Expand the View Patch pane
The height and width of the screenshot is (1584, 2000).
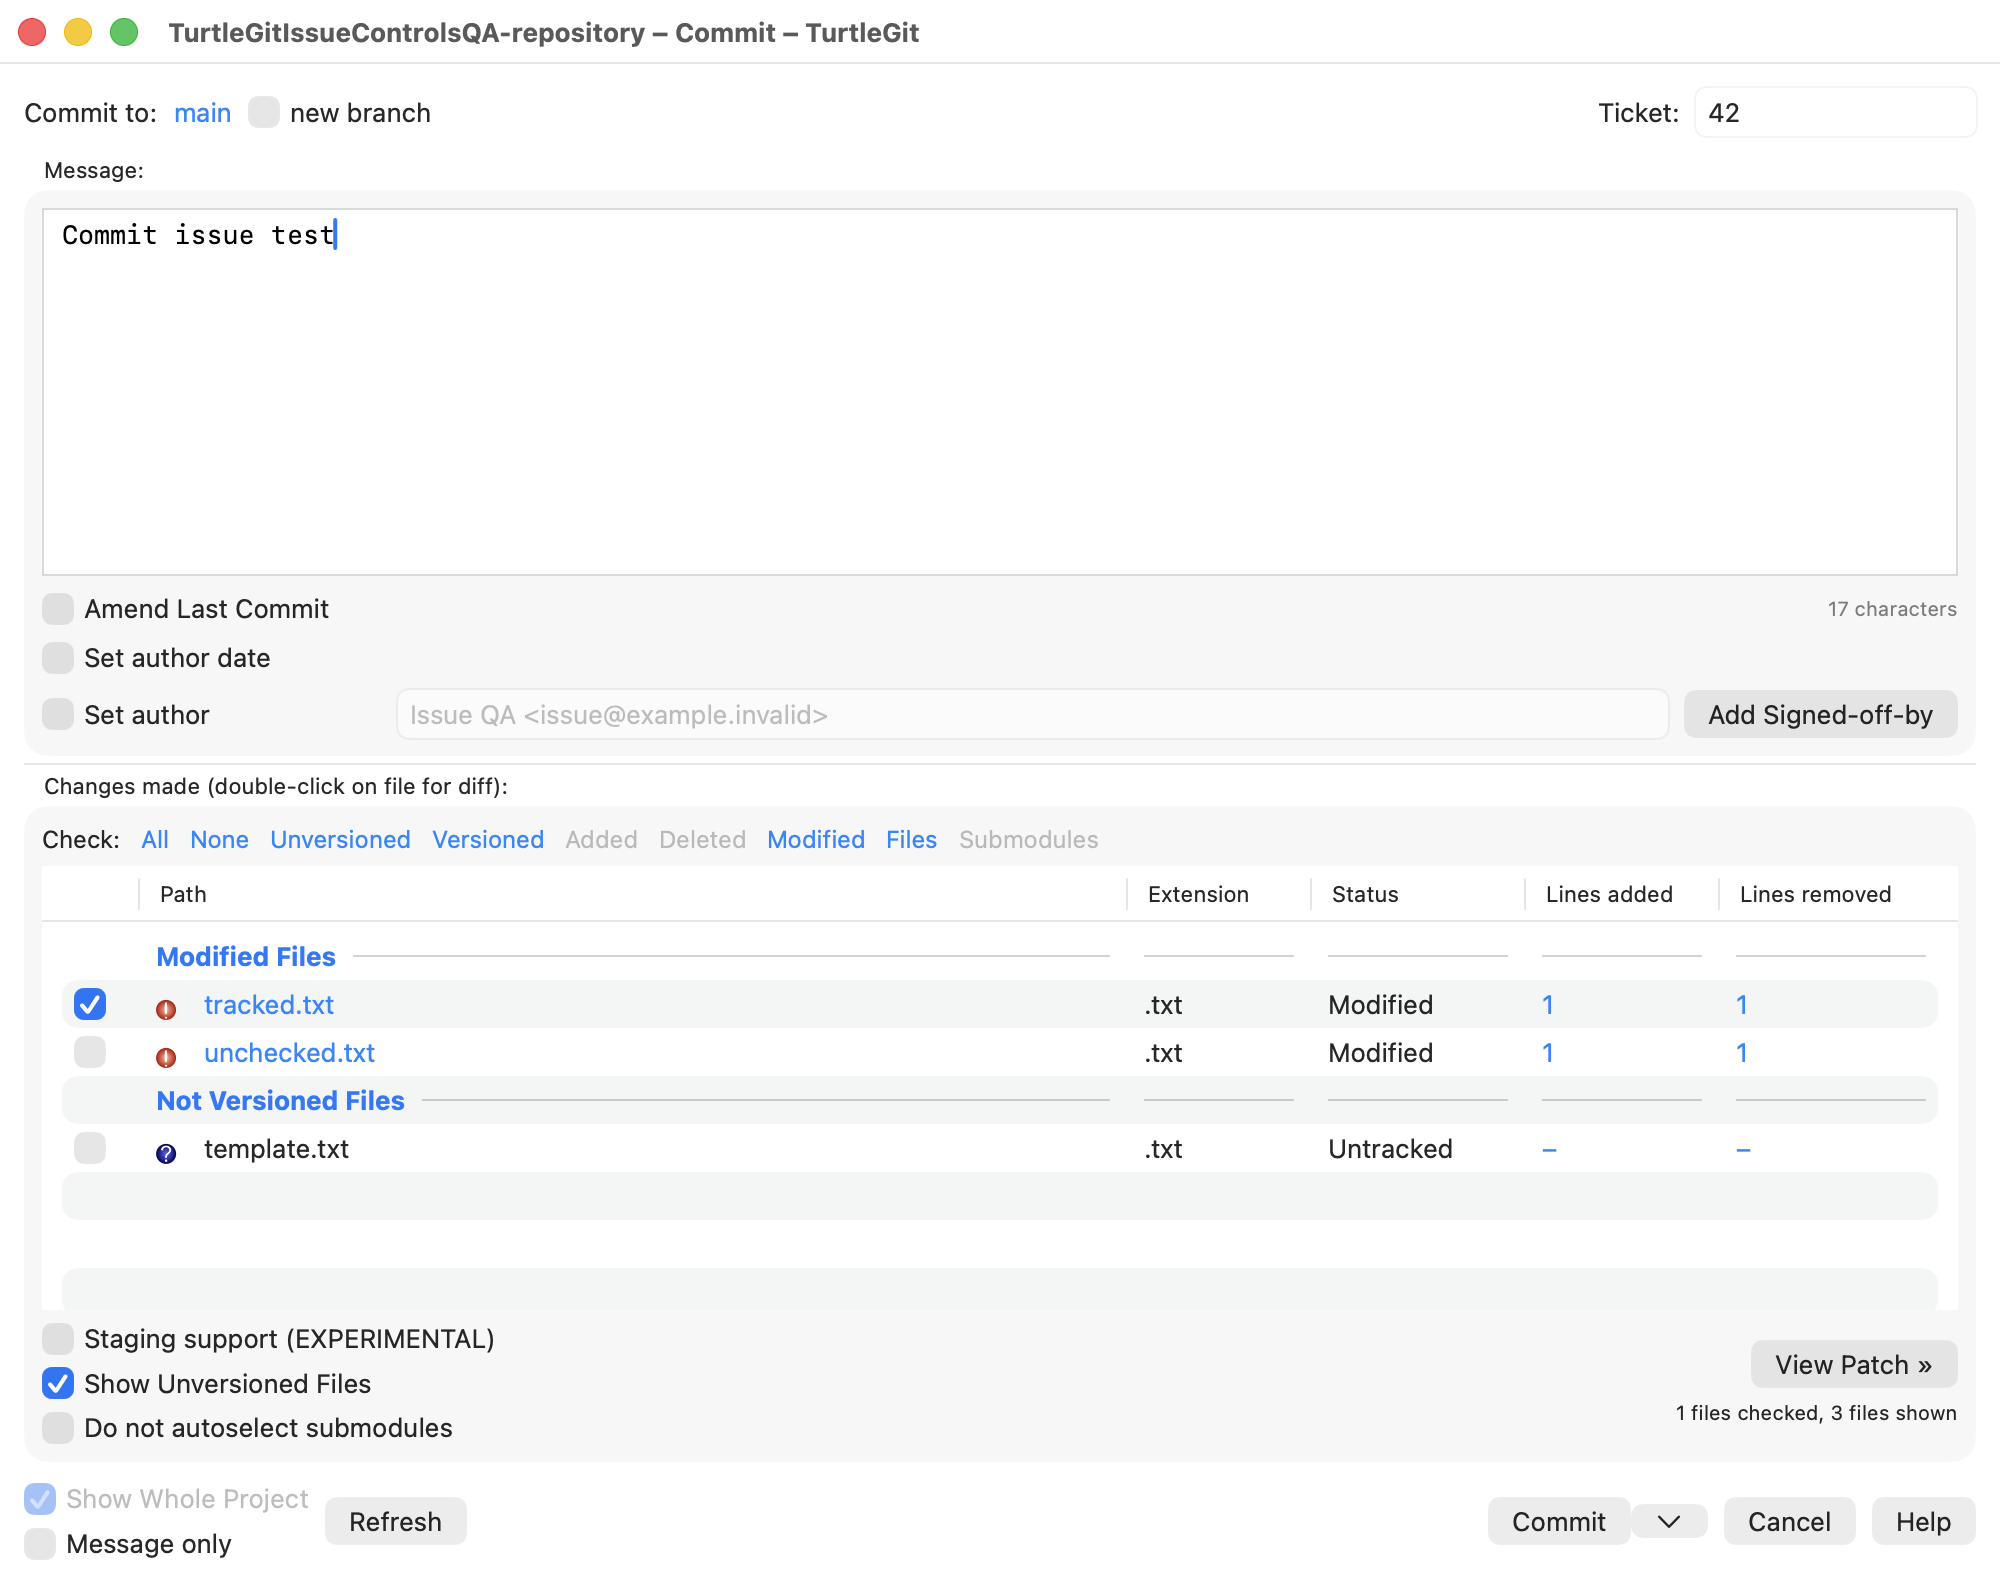point(1854,1365)
